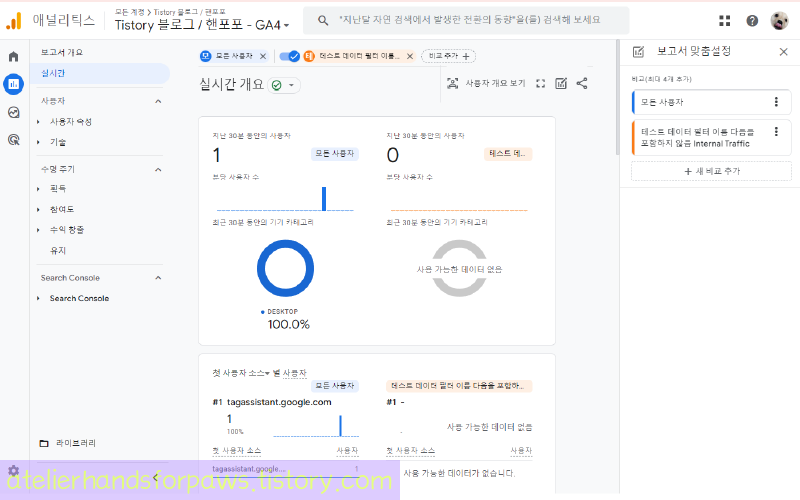Click 비교 추가 plus button
800x500 pixels.
tap(449, 56)
